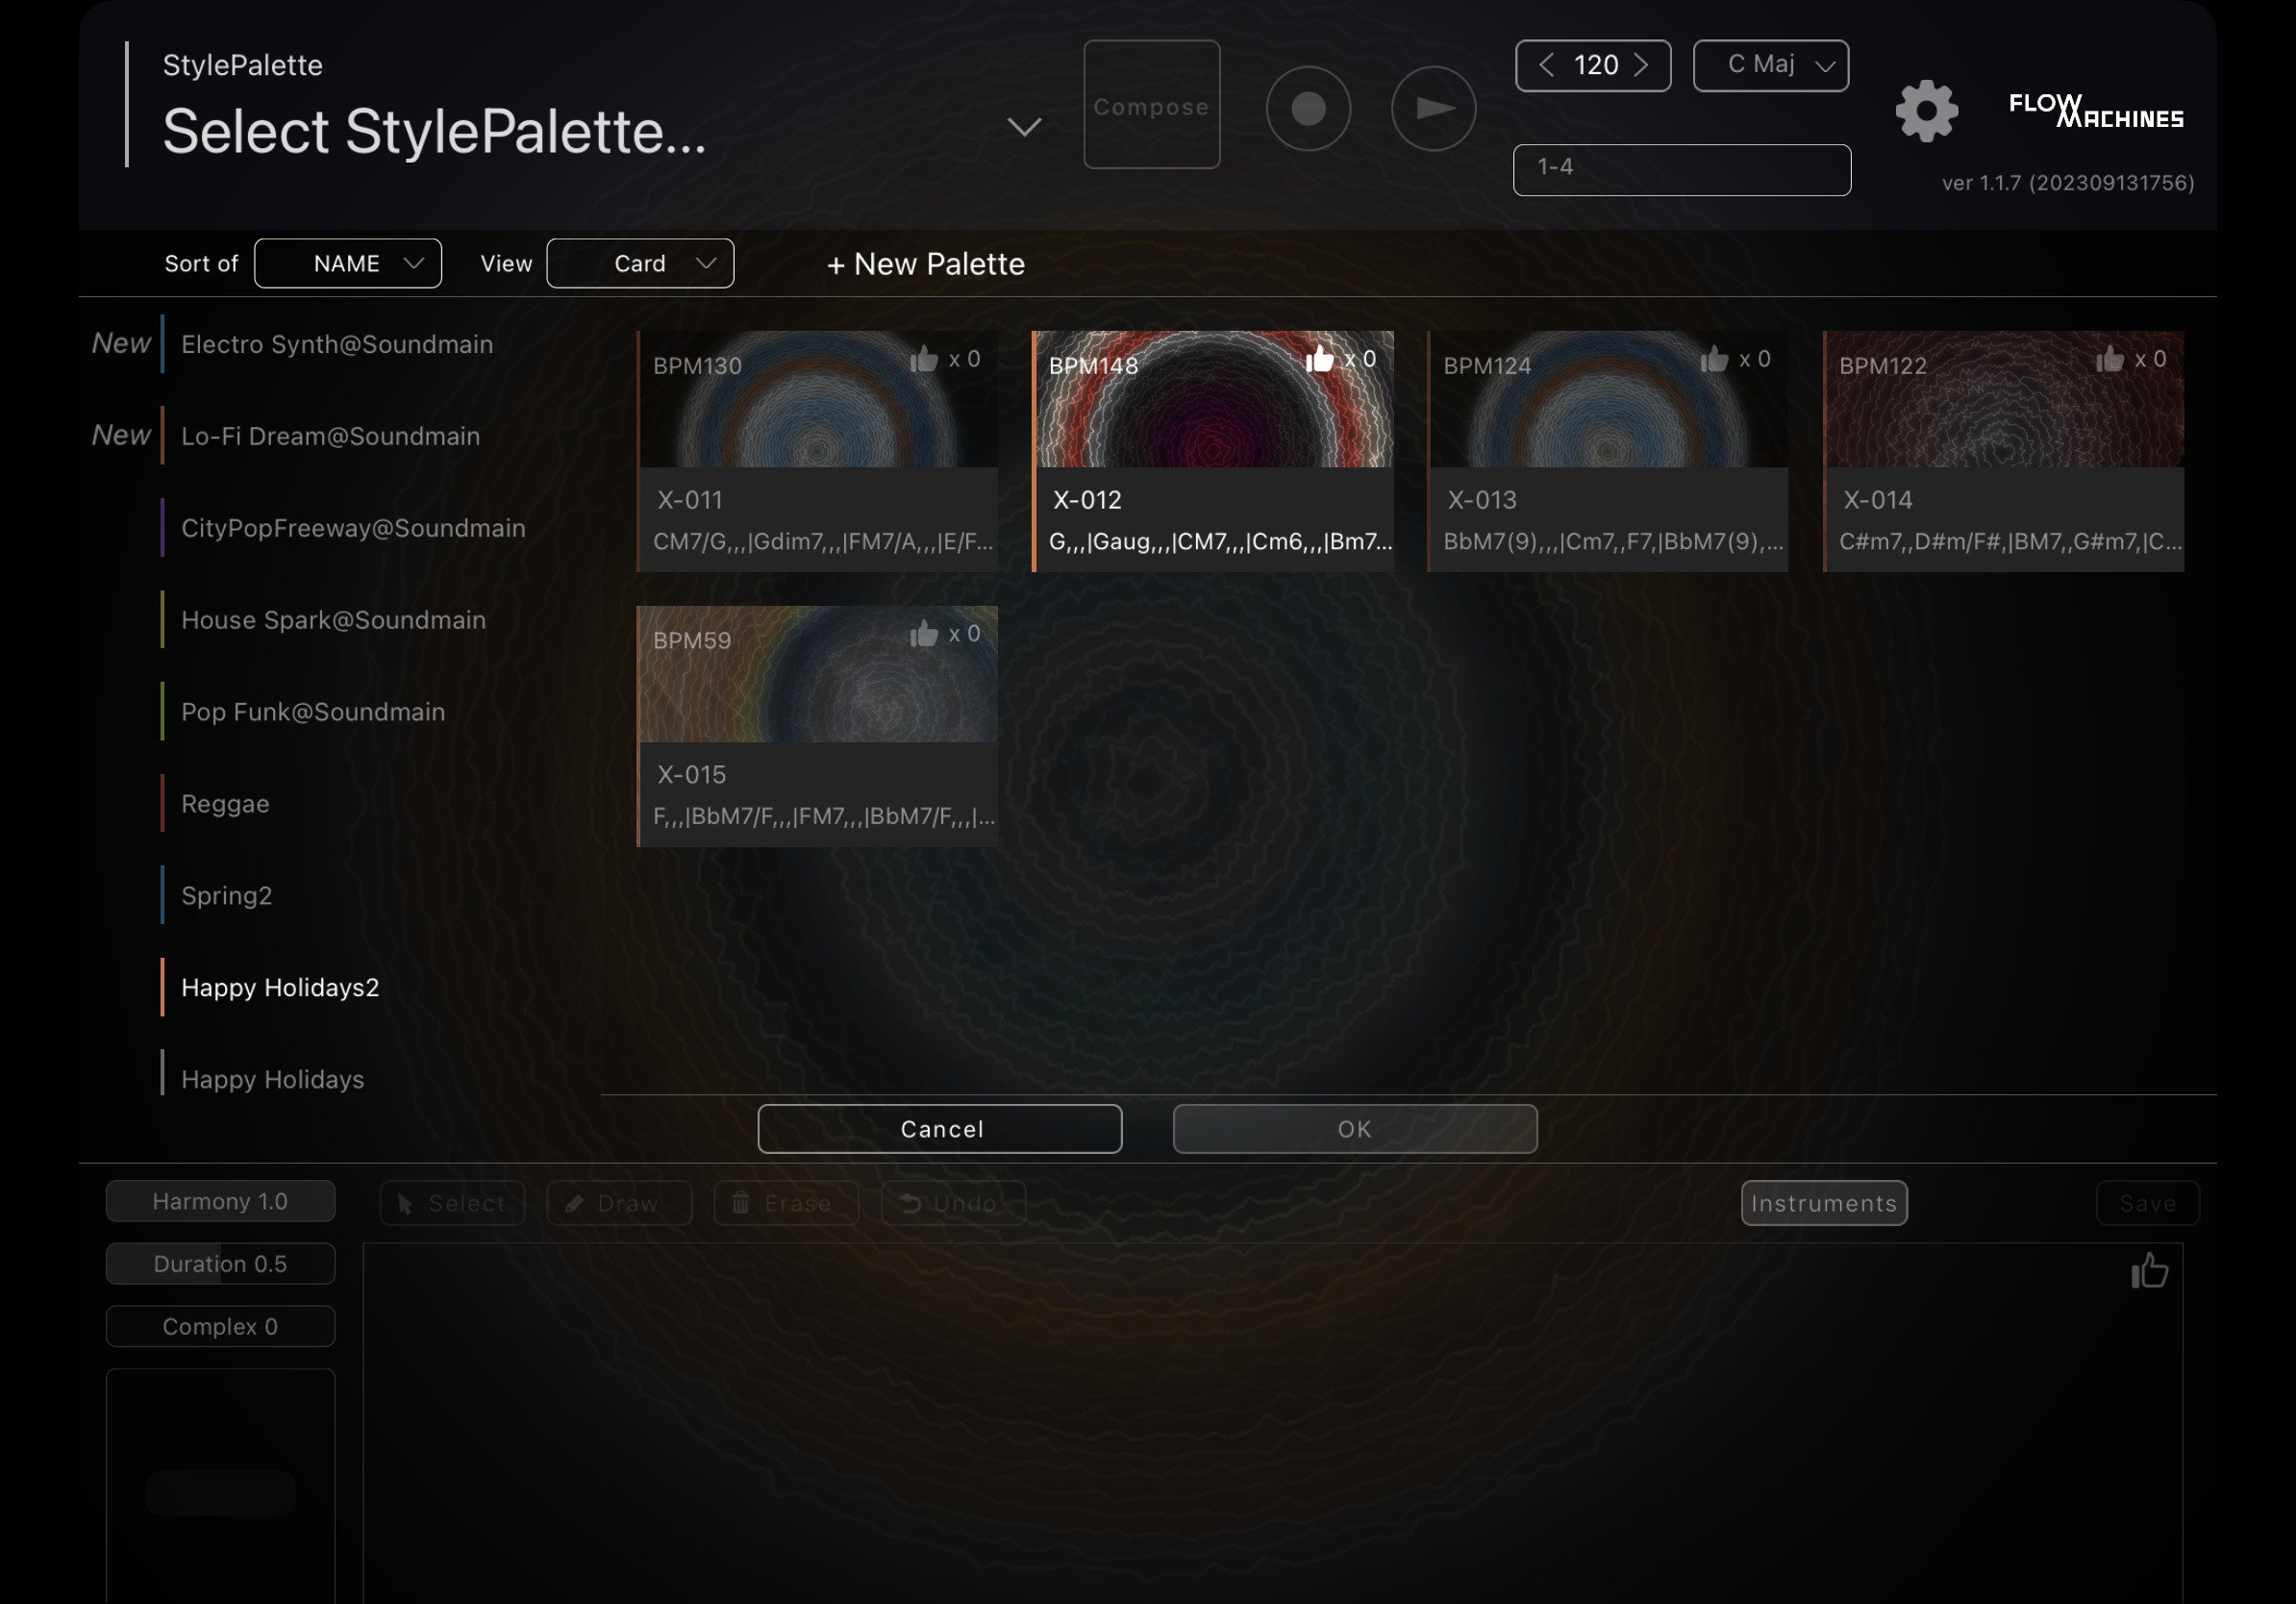Click the play button
The height and width of the screenshot is (1604, 2296).
click(x=1433, y=108)
